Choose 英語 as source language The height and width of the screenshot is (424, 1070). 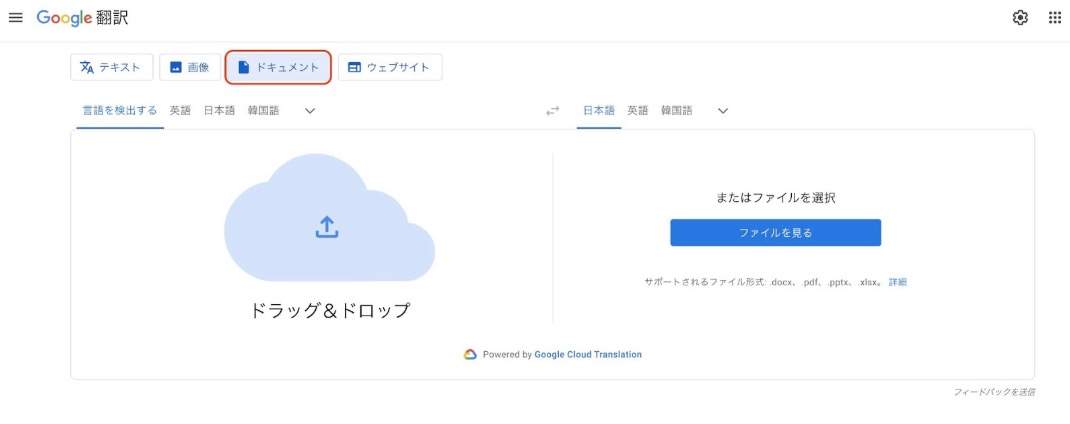click(180, 111)
